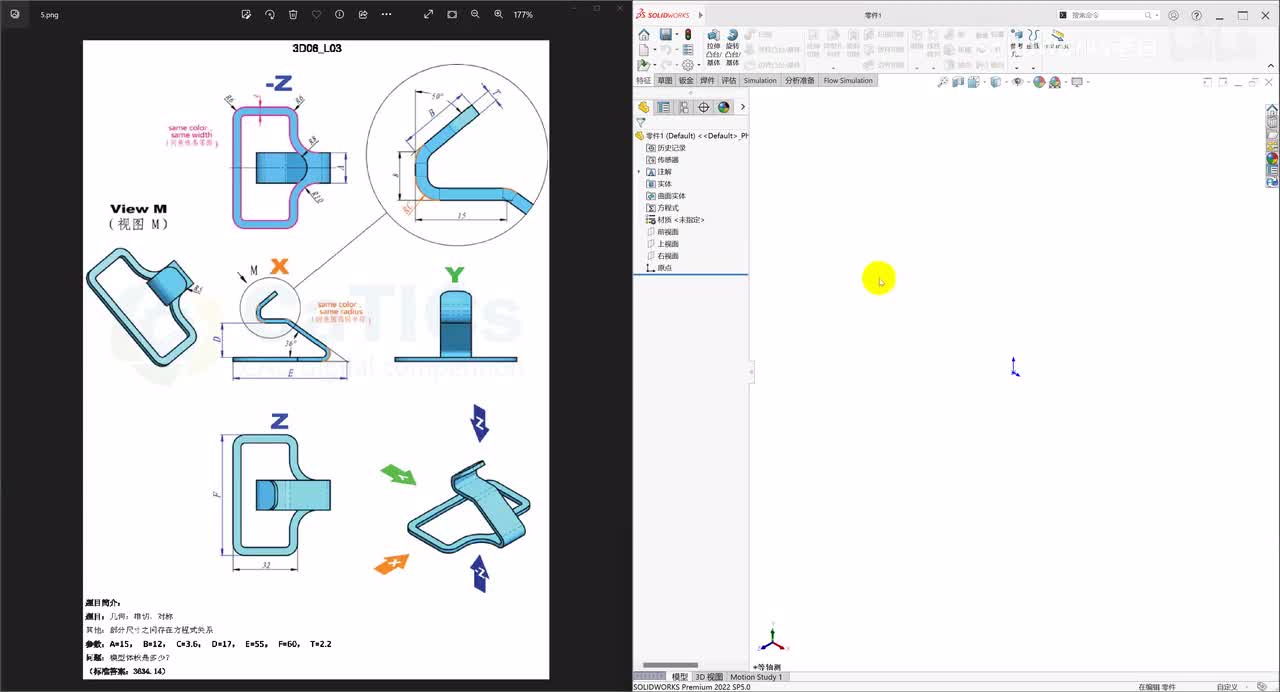1280x692 pixels.
Task: Edit image icon in photo viewer
Action: tap(246, 14)
